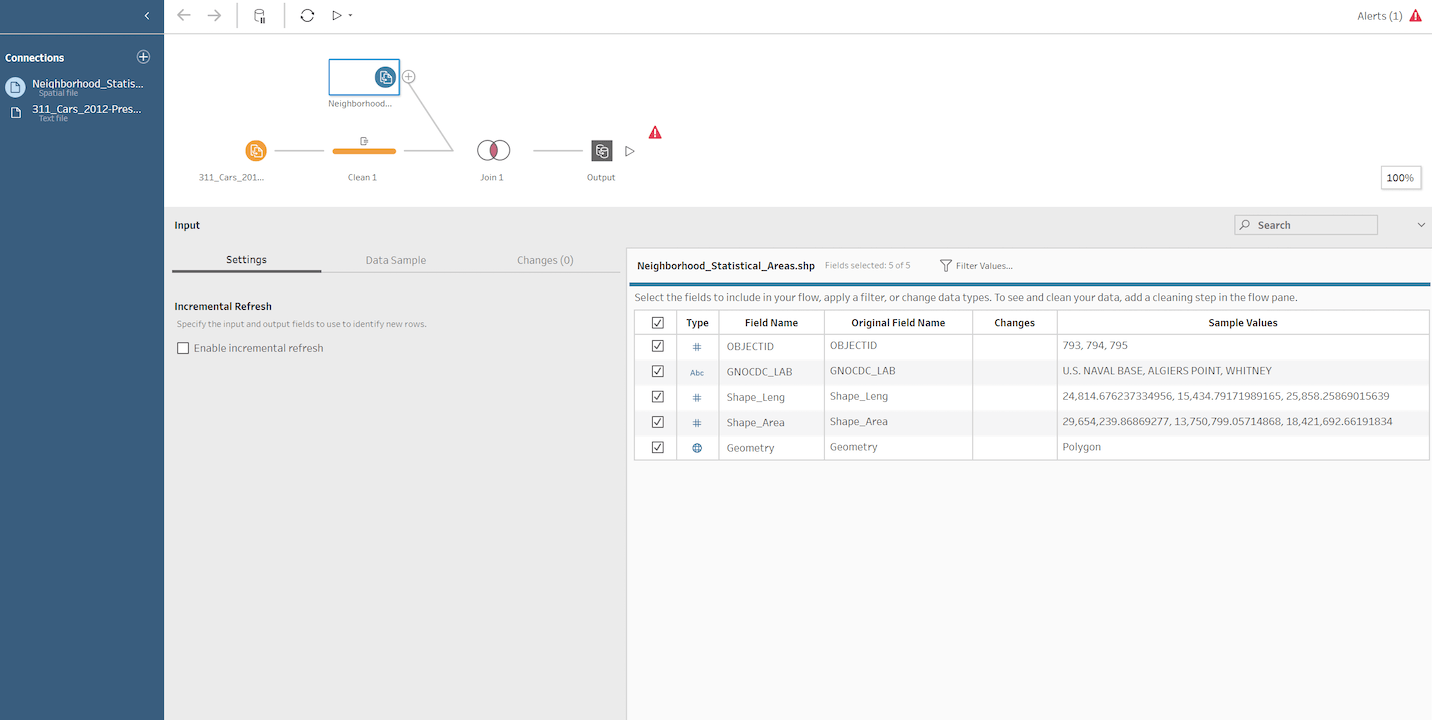This screenshot has width=1432, height=720.
Task: Click U.S. NAVAL BASE sample values cell
Action: 1167,371
